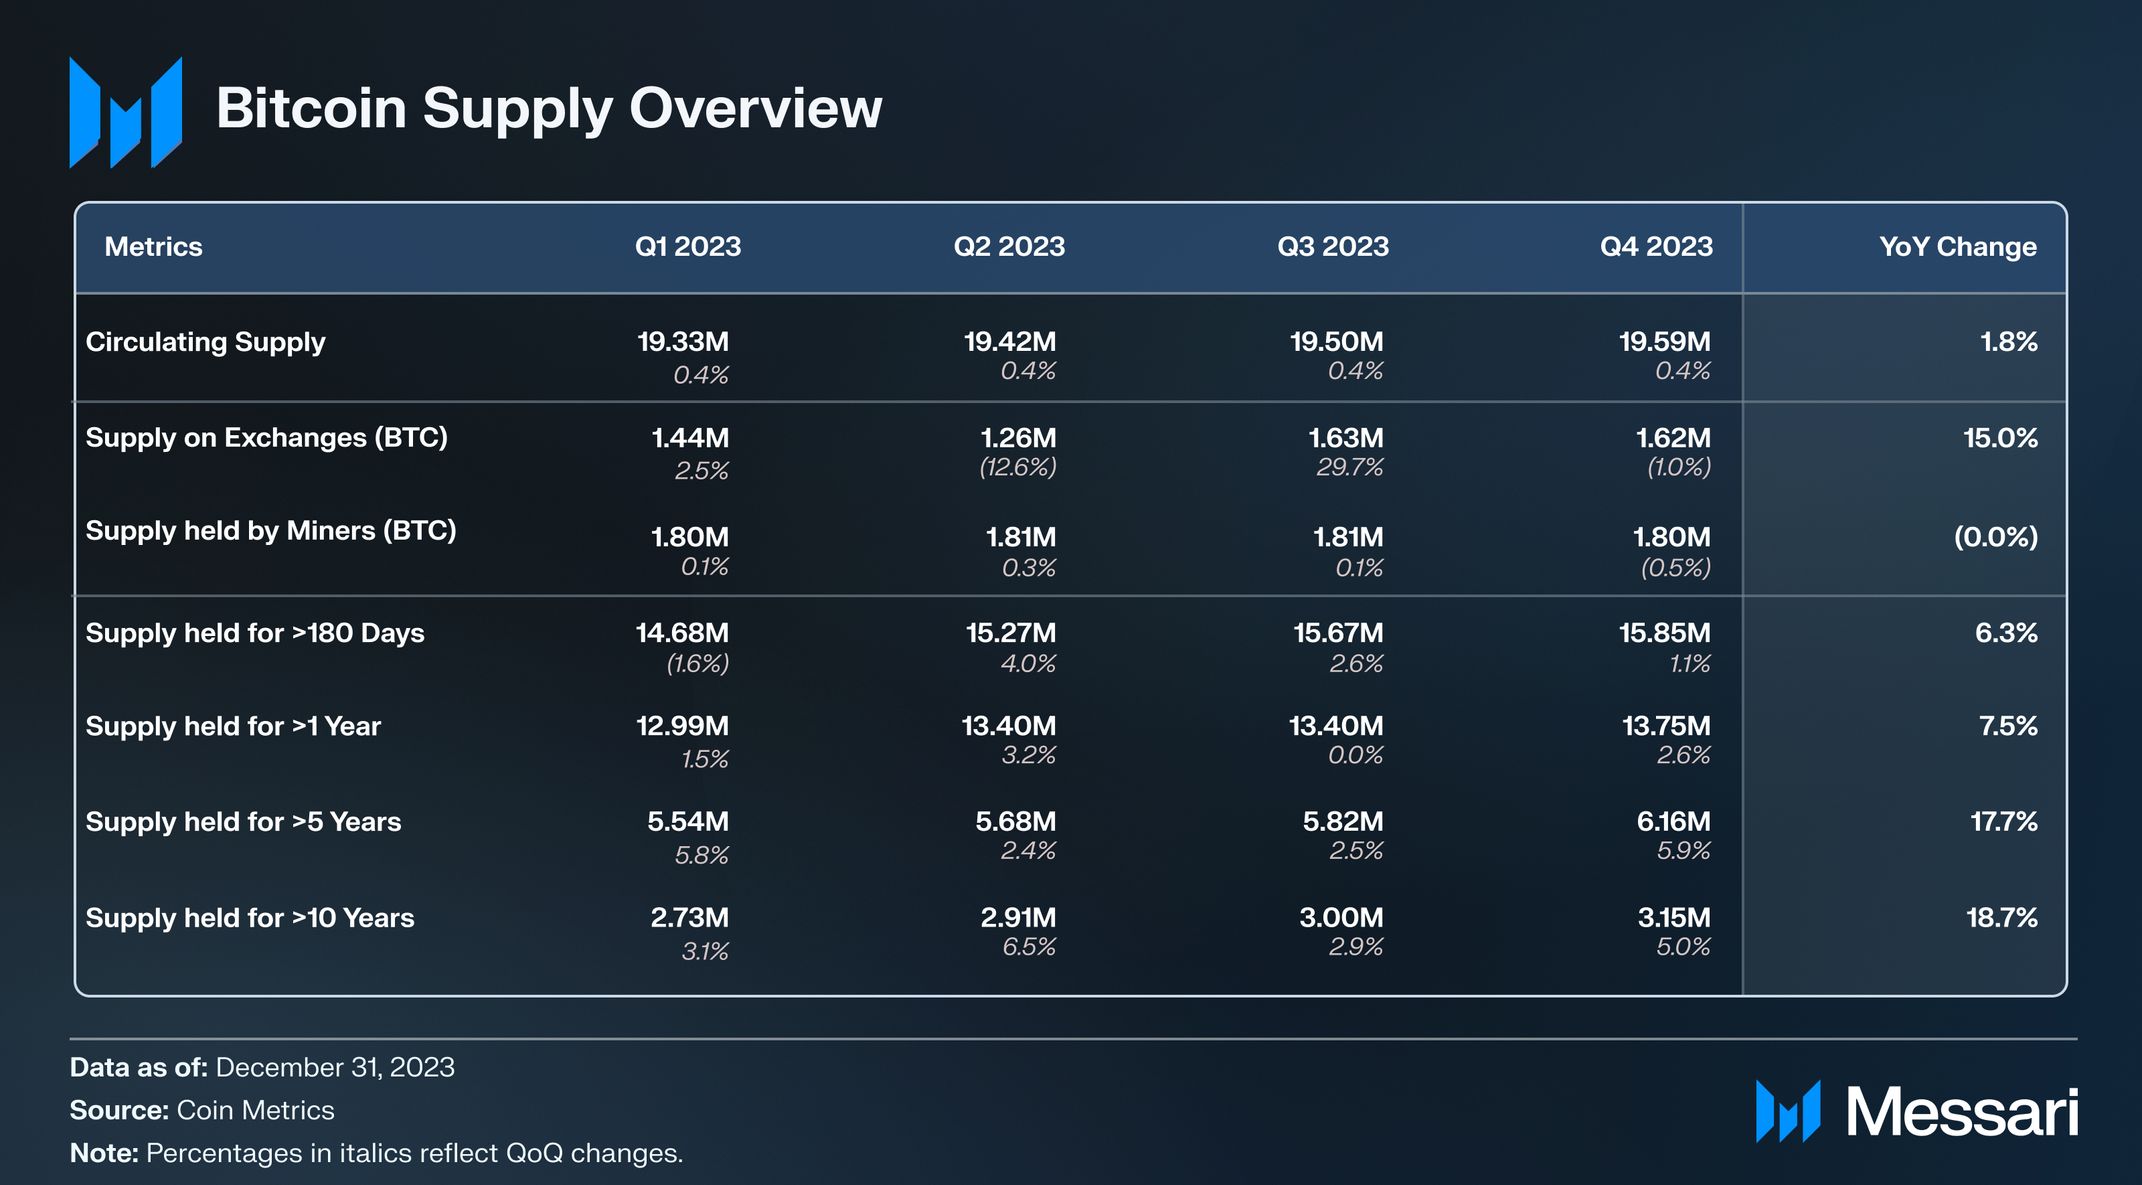Viewport: 2142px width, 1185px height.
Task: Click the Coin Metrics source text
Action: coord(255,1111)
